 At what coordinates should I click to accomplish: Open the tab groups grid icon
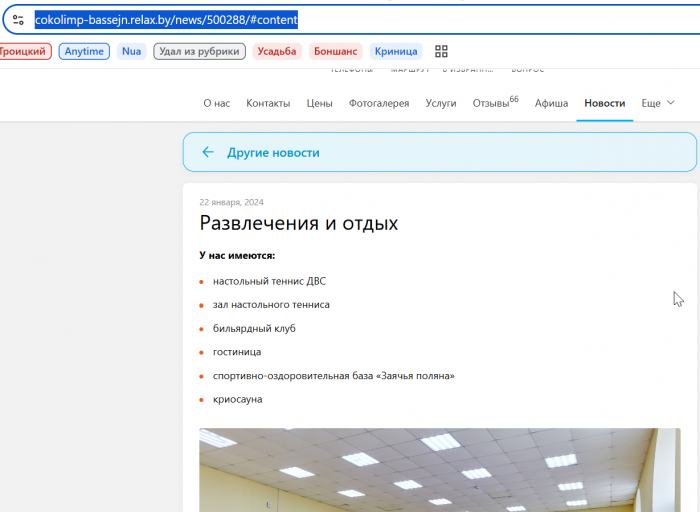click(x=441, y=51)
